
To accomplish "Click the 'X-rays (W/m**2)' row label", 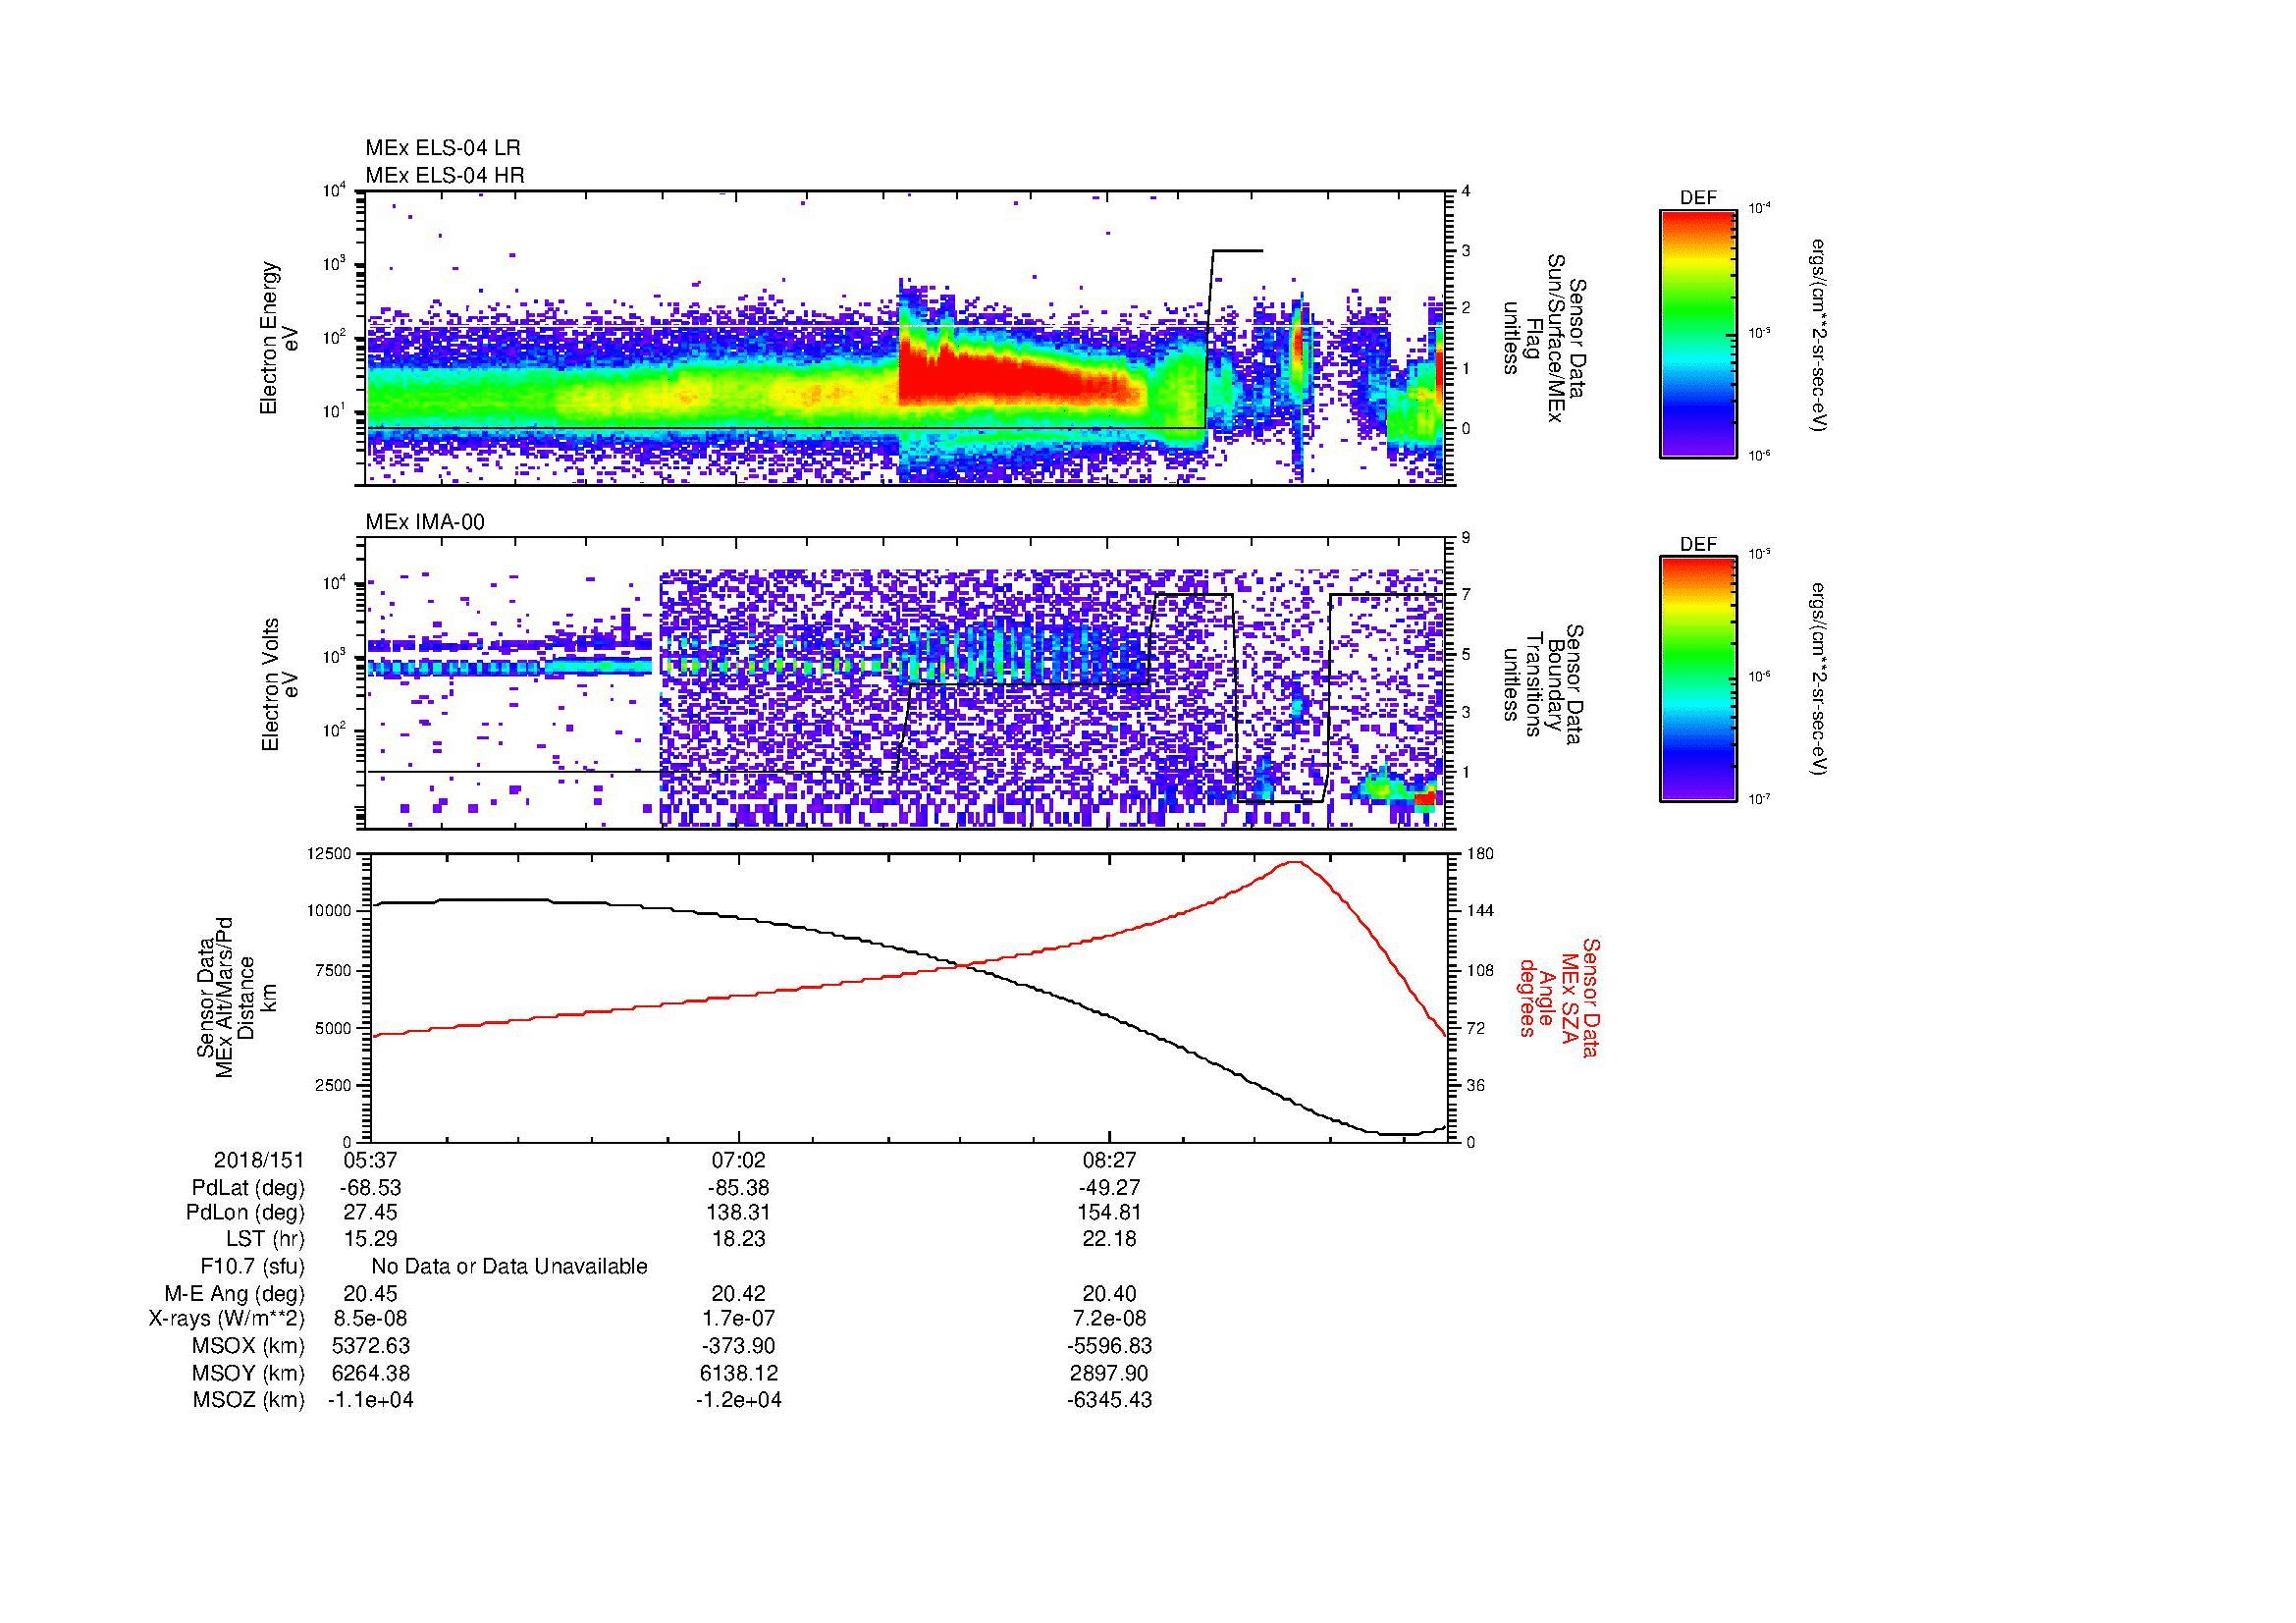I will coord(227,1319).
